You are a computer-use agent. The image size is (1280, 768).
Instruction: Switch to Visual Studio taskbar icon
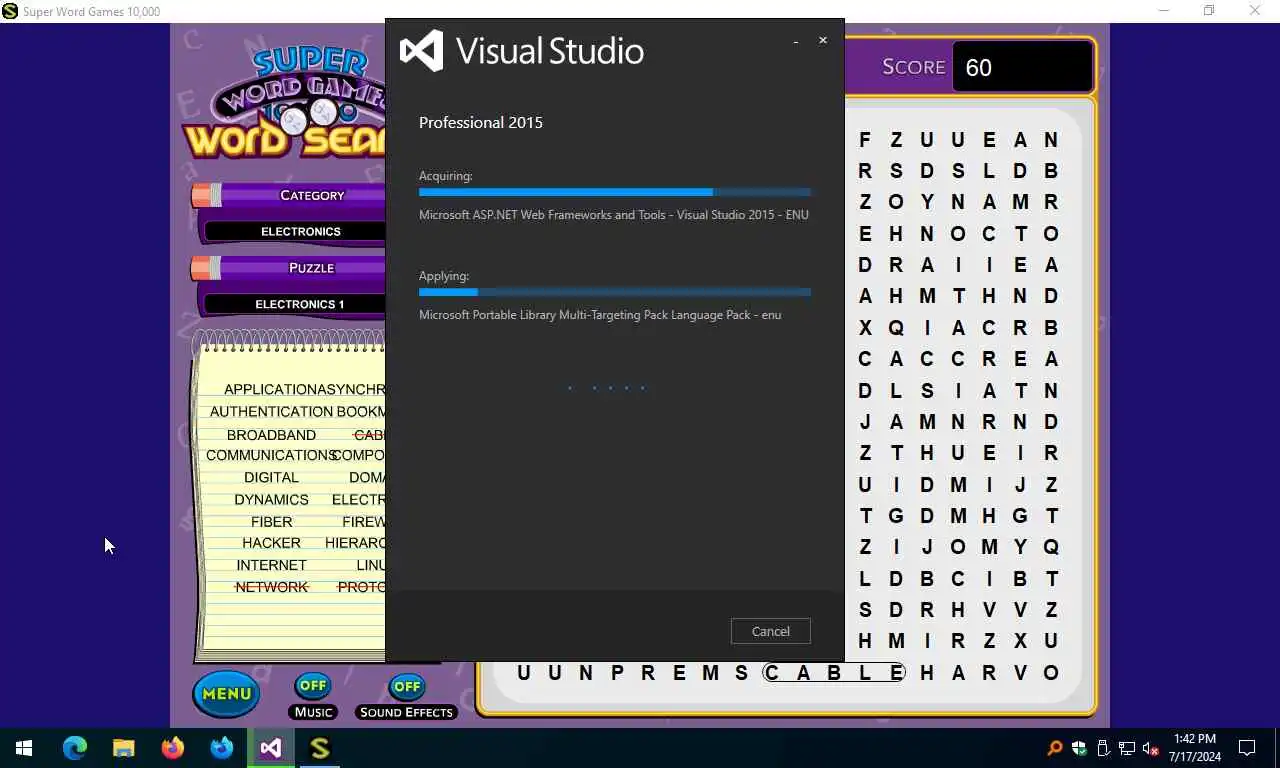(x=270, y=748)
